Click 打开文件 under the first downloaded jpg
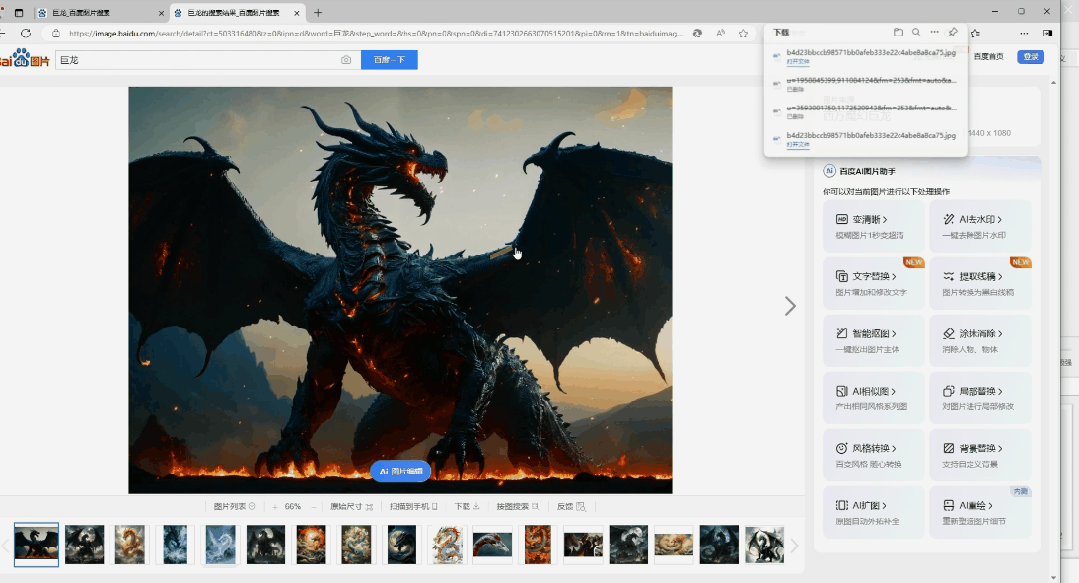Viewport: 1079px width, 583px height. click(x=798, y=61)
